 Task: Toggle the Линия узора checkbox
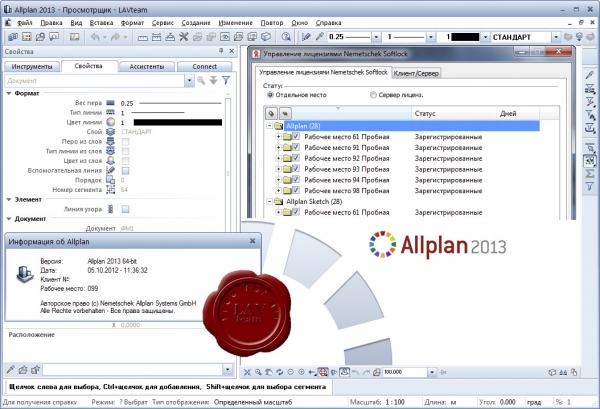pyautogui.click(x=125, y=209)
